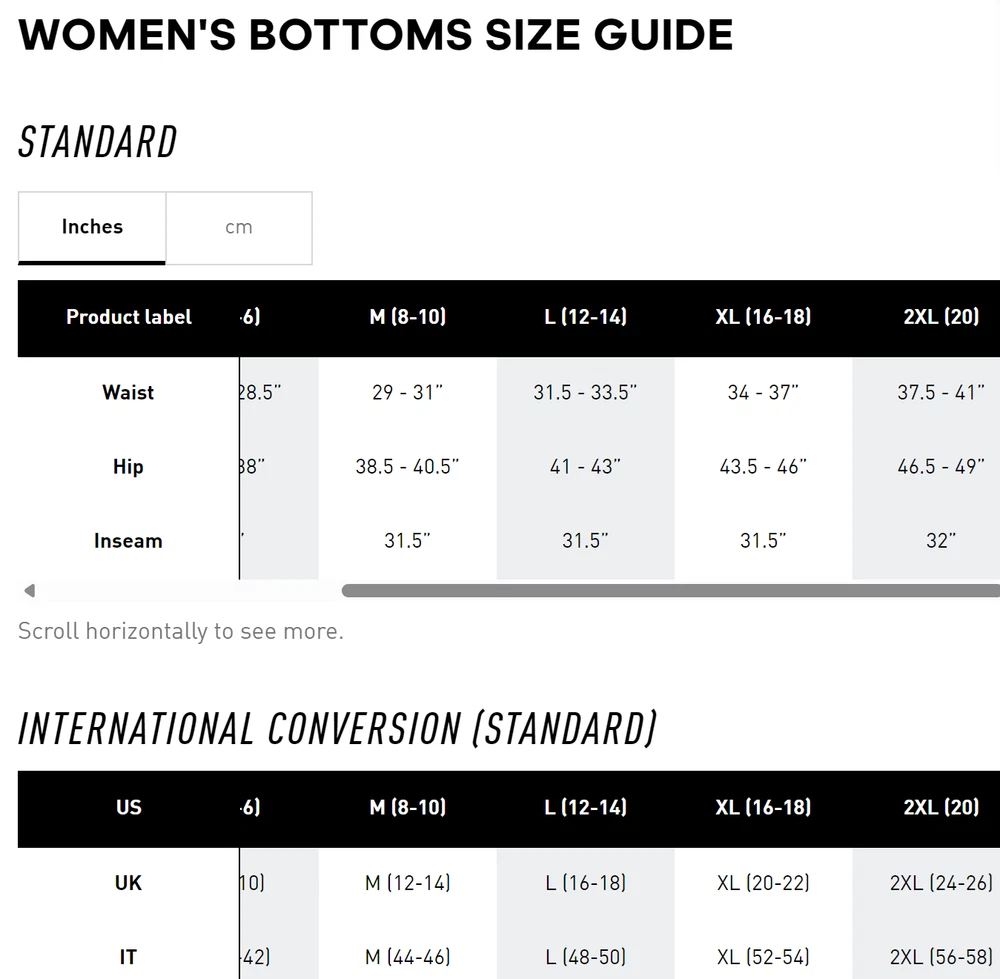Select the Hip row label
This screenshot has width=1000, height=979.
tap(128, 466)
